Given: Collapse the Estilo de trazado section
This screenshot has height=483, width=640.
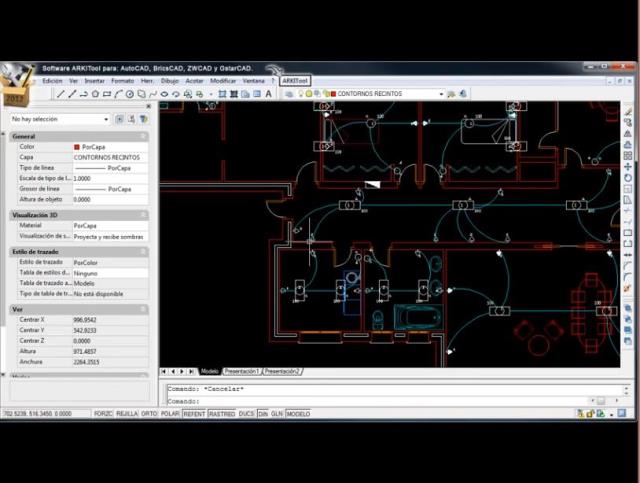Looking at the screenshot, I should 143,252.
